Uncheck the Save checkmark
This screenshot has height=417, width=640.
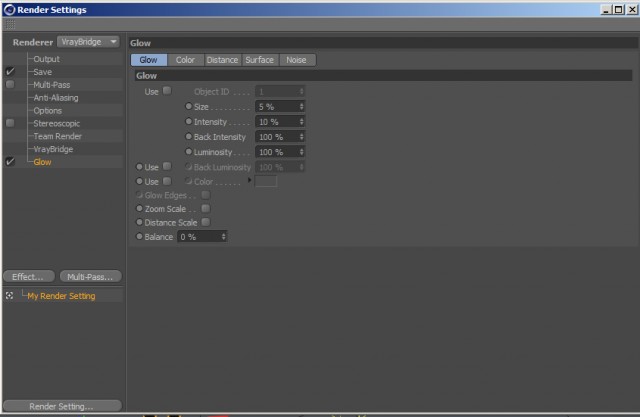tap(10, 71)
